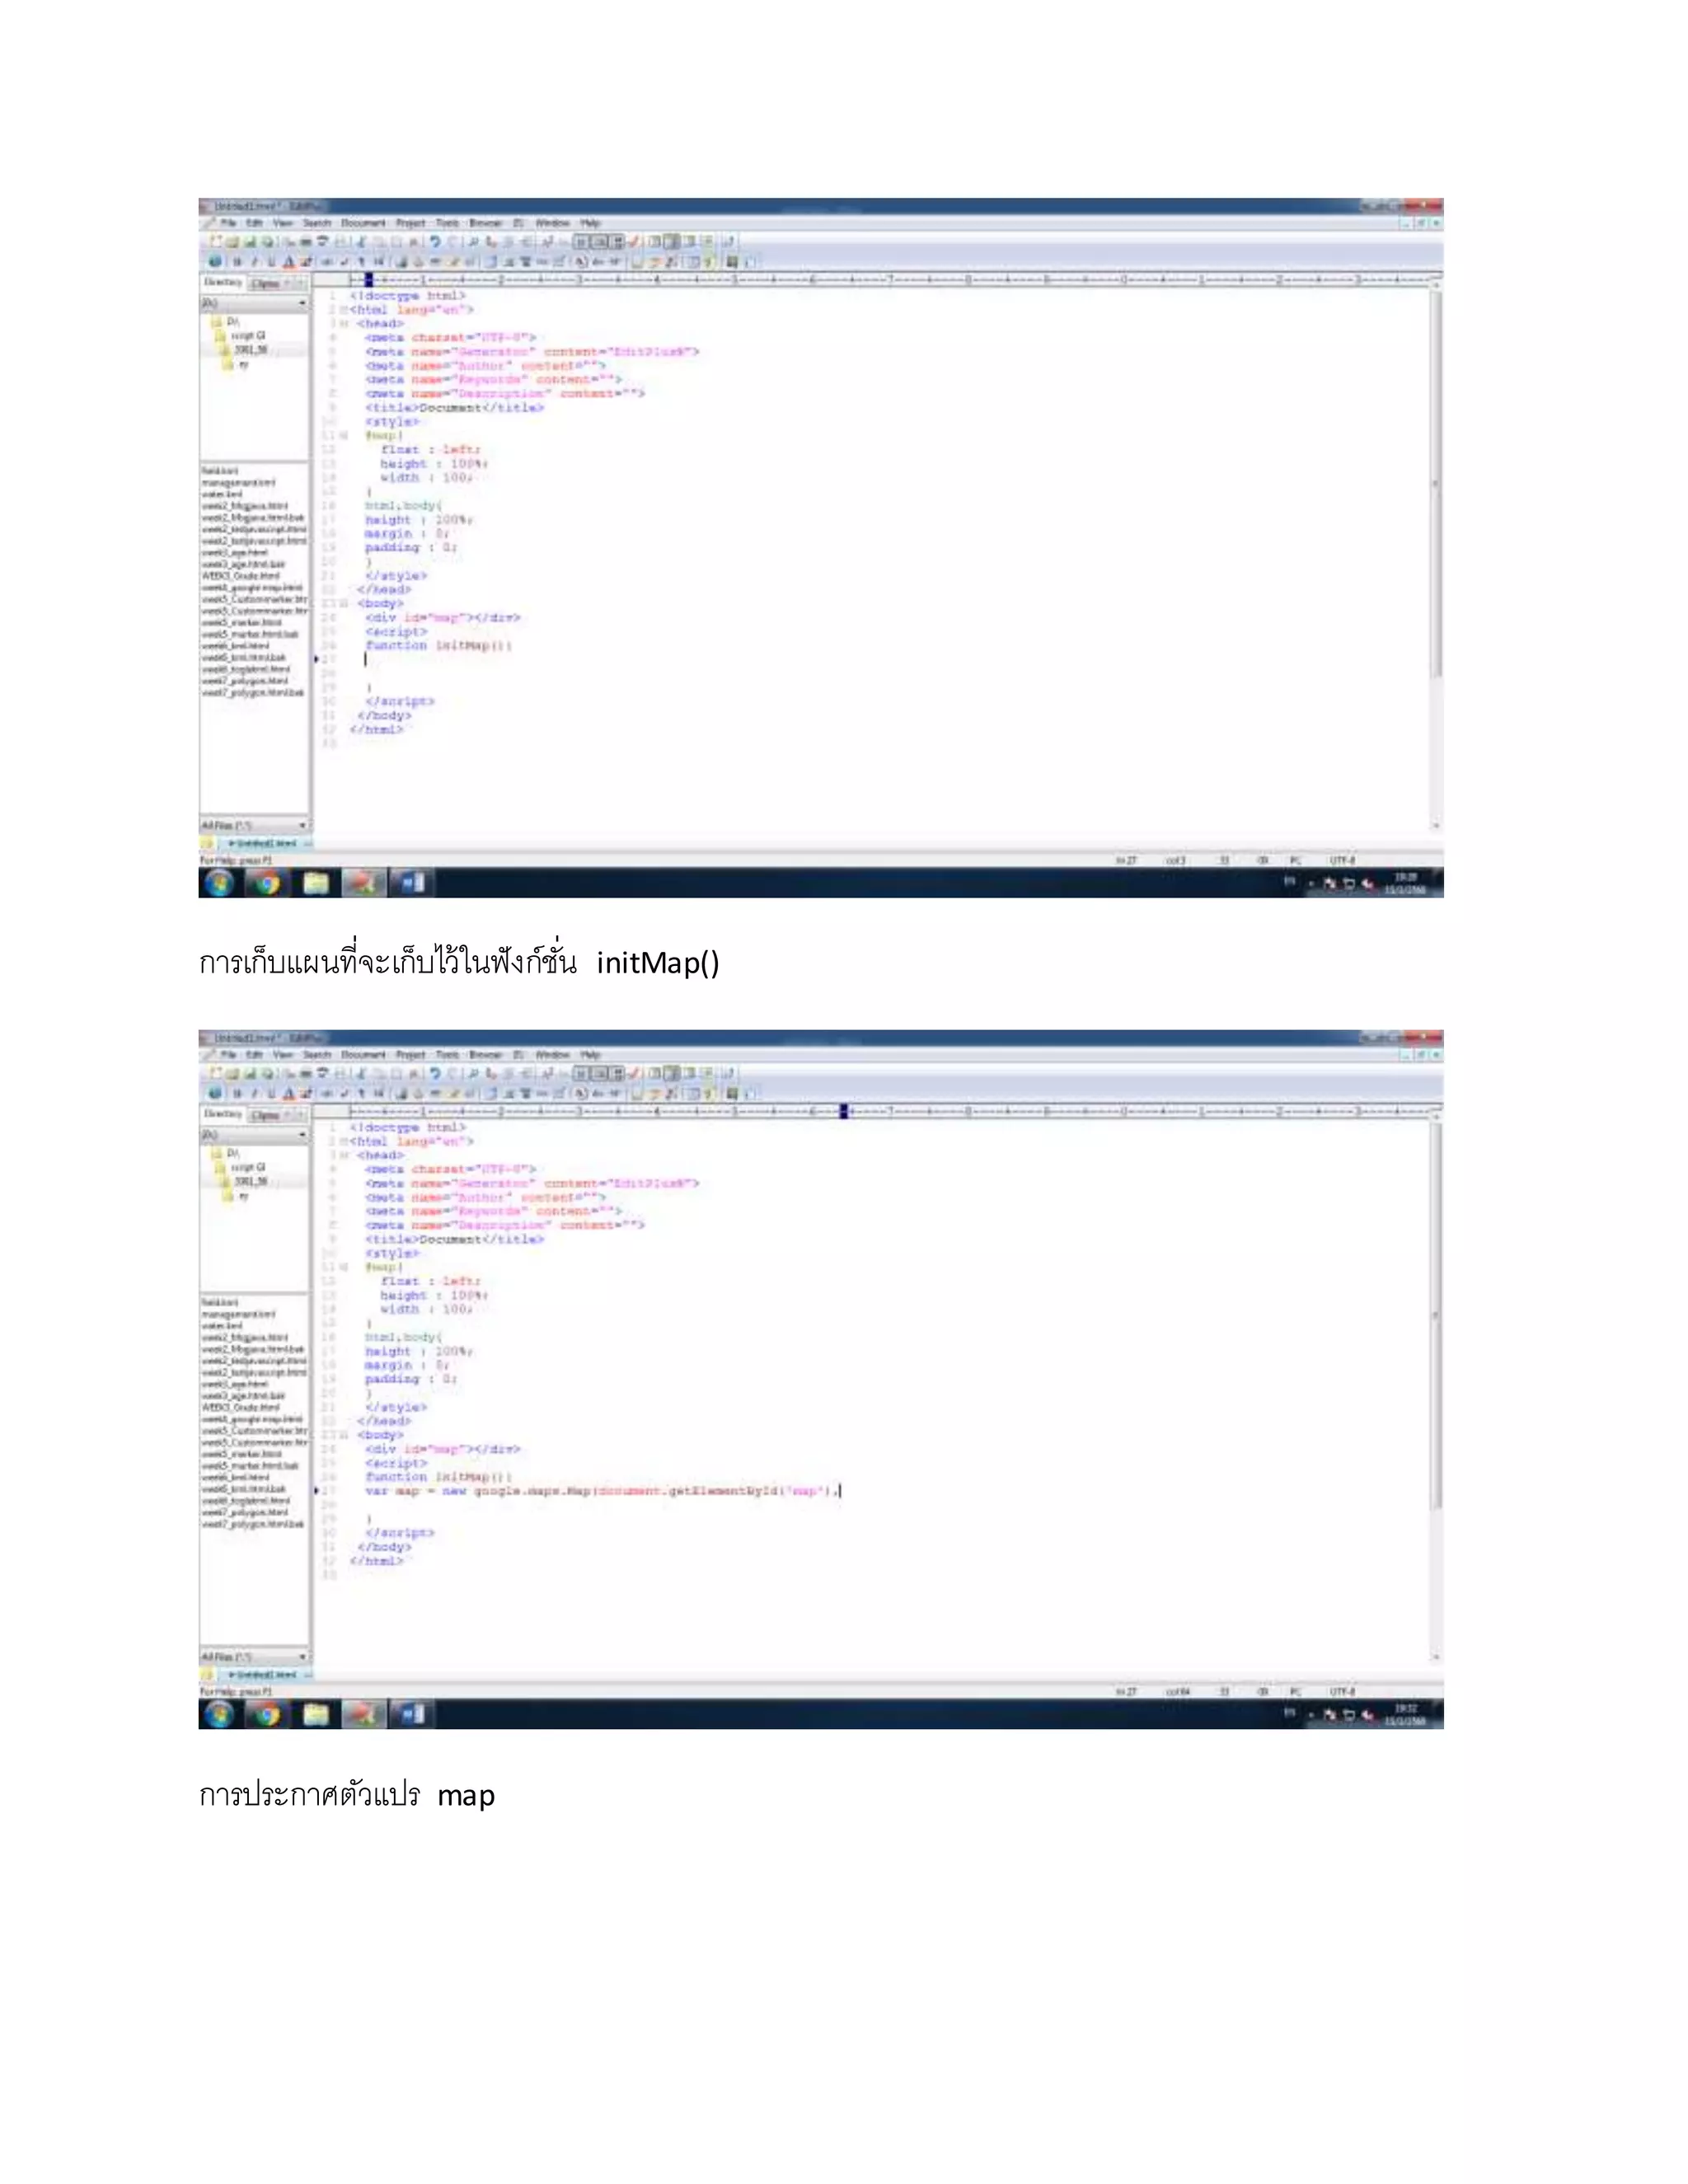This screenshot has width=1688, height=2184.
Task: Open Browser menu in lower EditPlus screenshot
Action: coord(485,1055)
